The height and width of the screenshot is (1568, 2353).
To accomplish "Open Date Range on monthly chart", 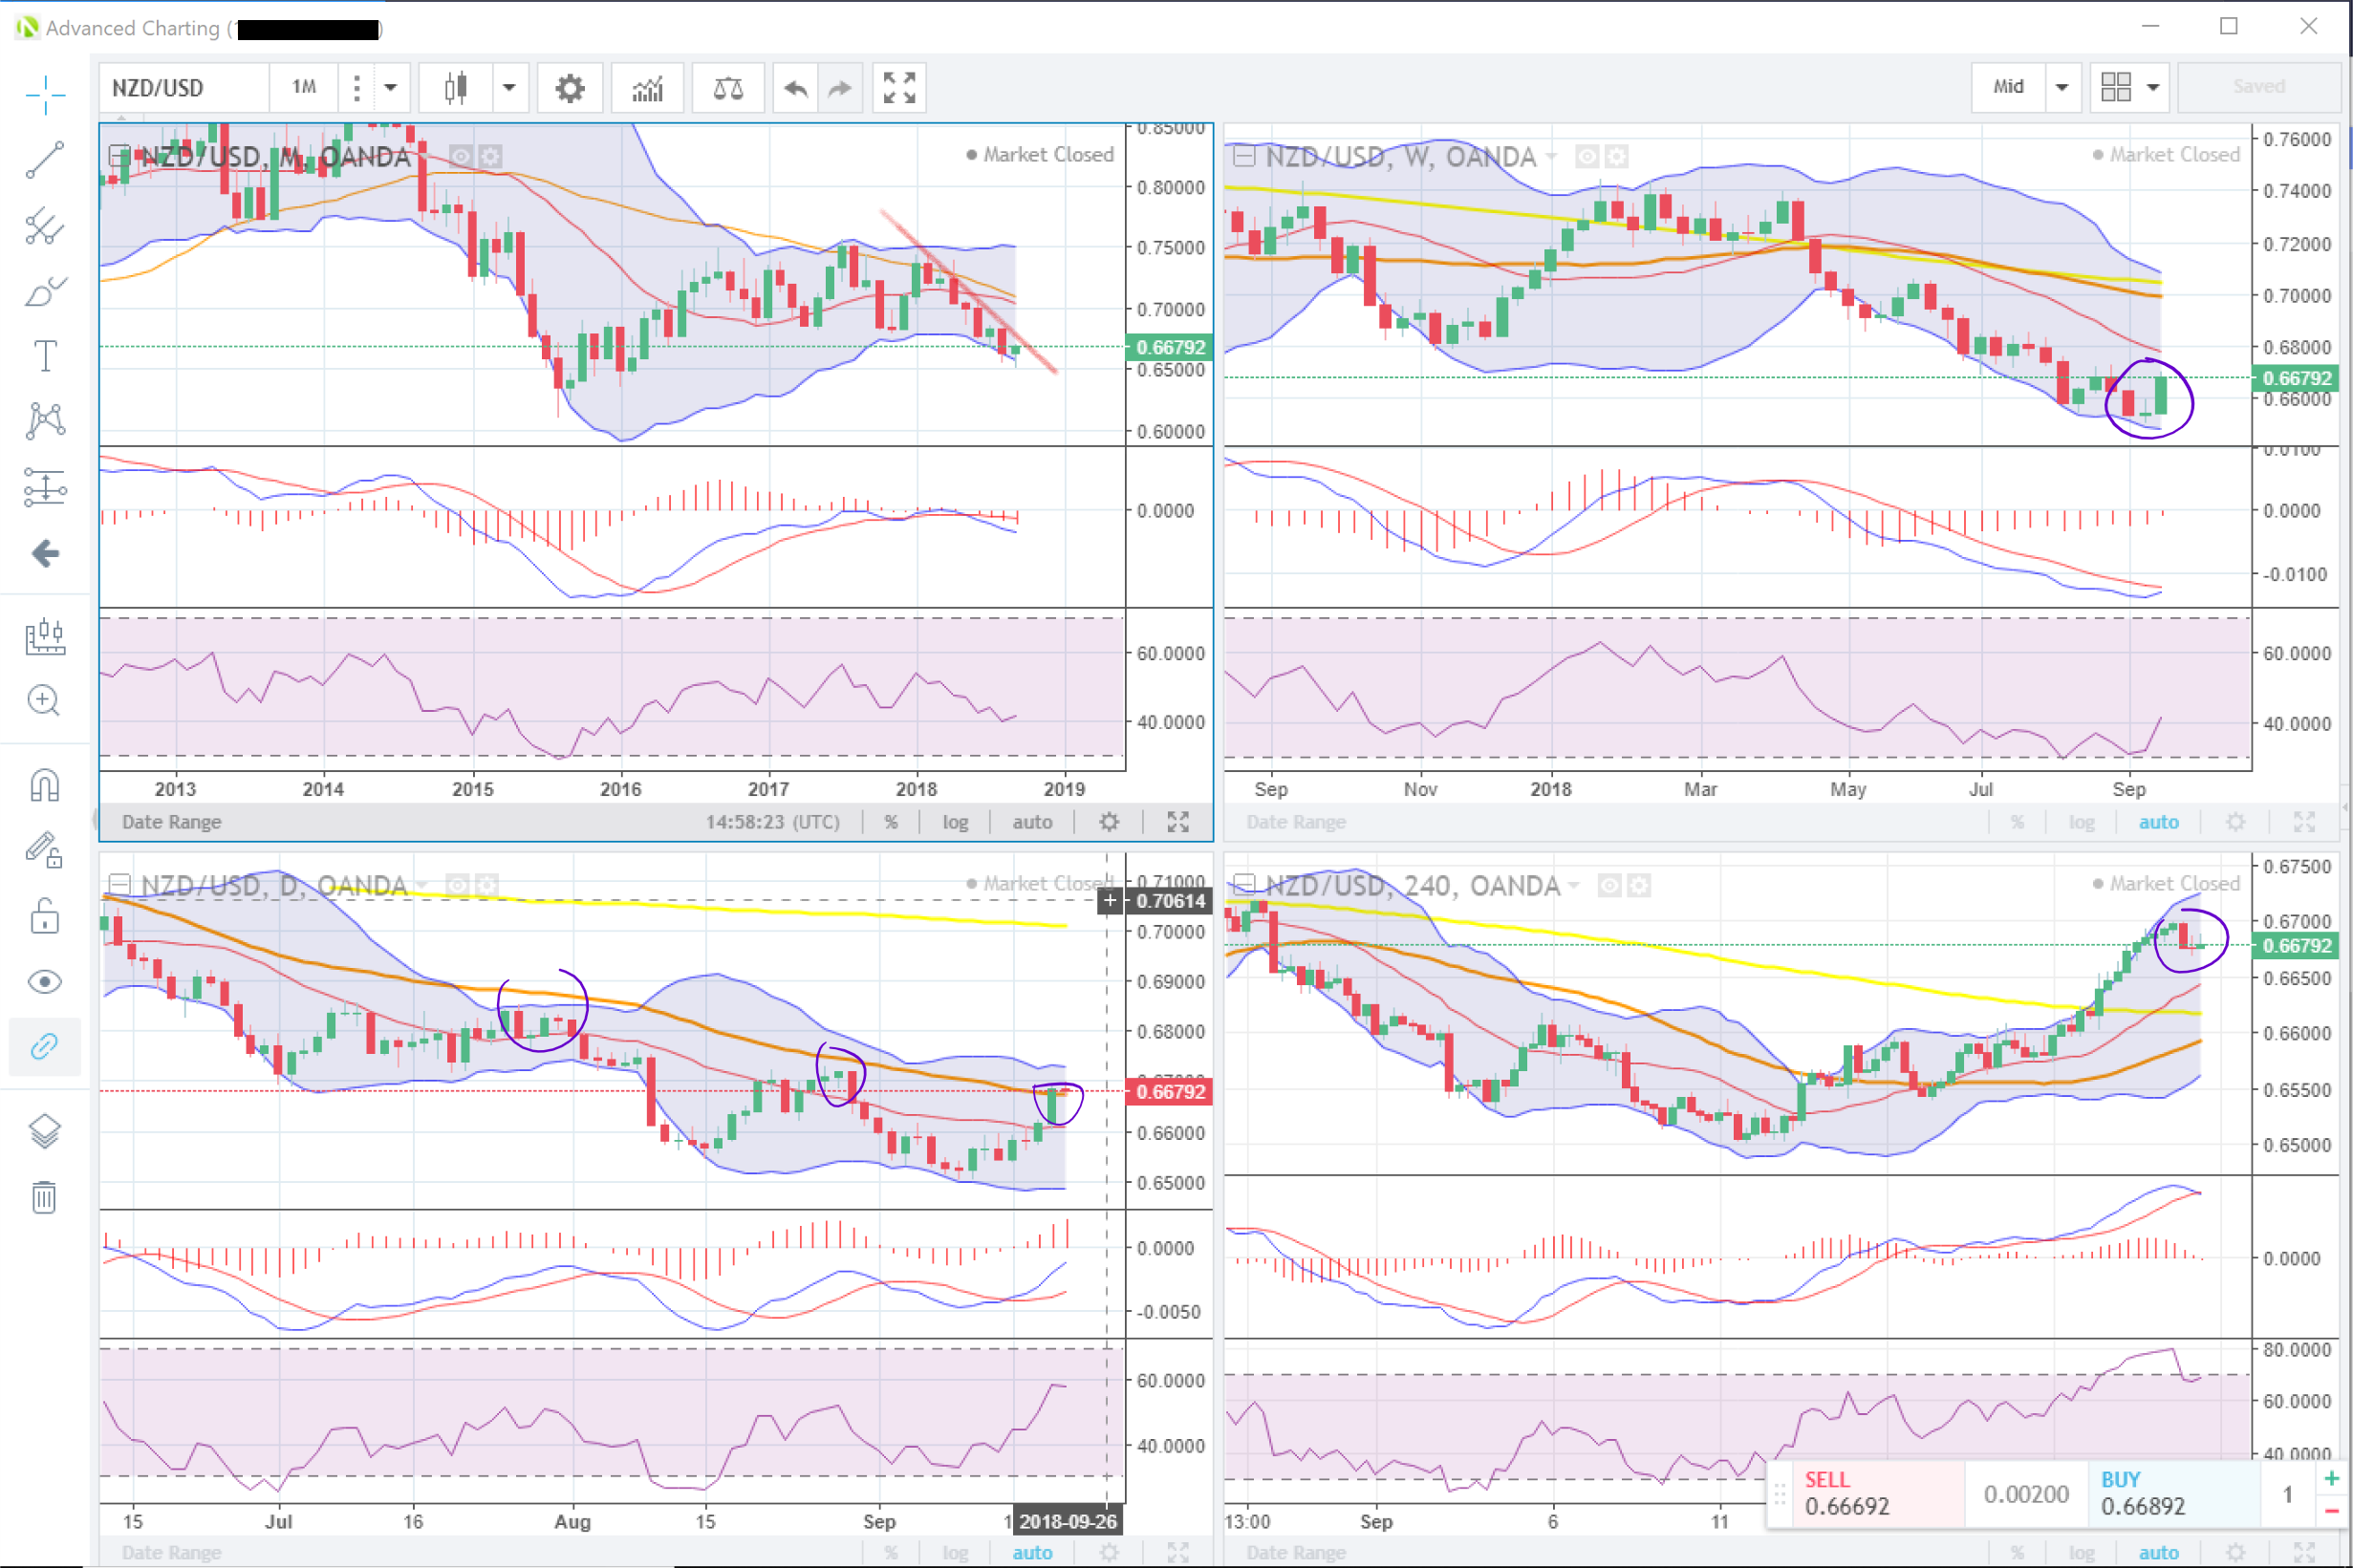I will tap(172, 822).
